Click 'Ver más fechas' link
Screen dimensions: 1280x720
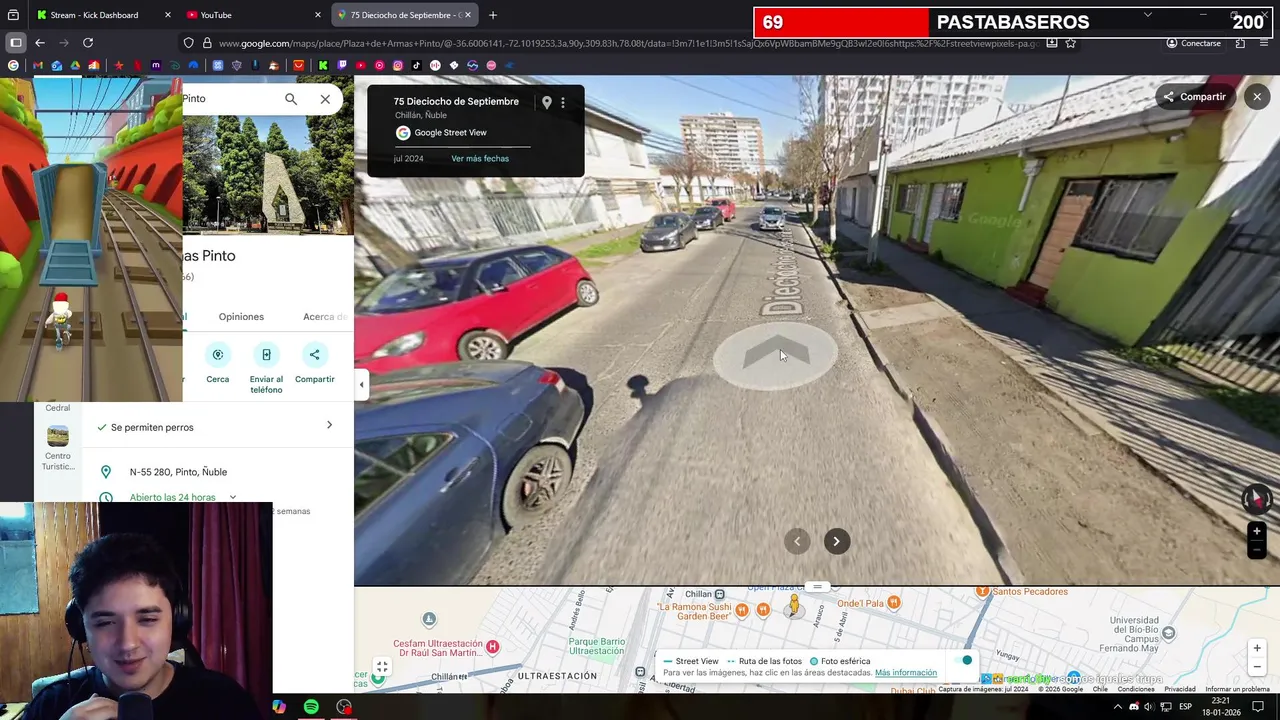(x=480, y=158)
